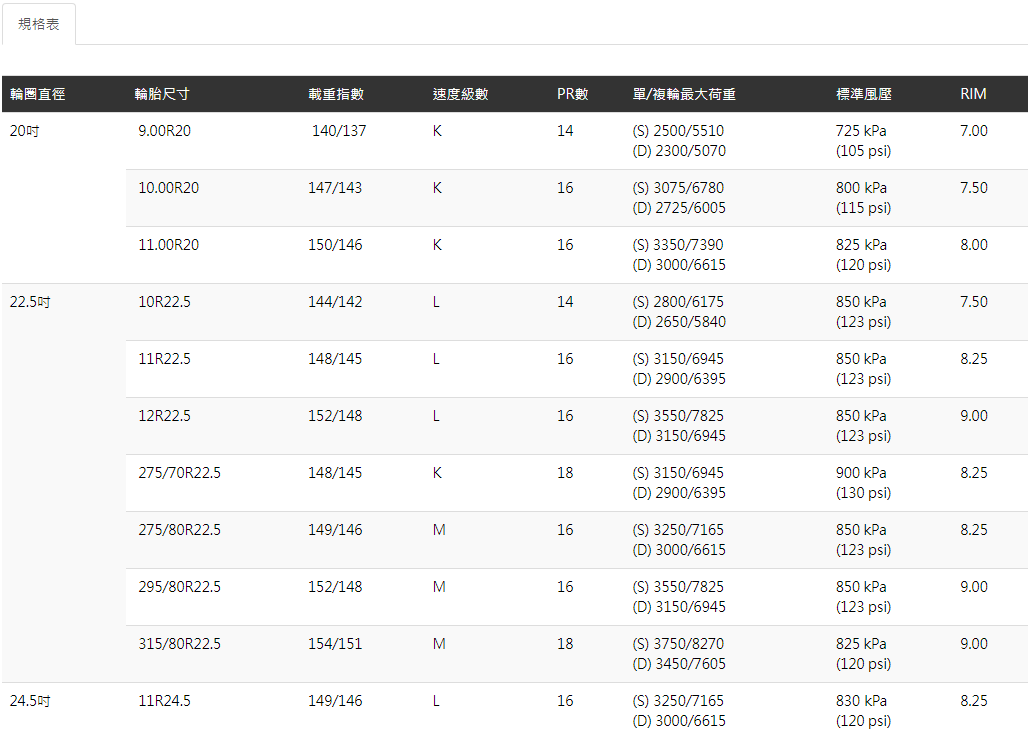
Task: Select the 10.00R20 tire size cell
Action: (168, 188)
